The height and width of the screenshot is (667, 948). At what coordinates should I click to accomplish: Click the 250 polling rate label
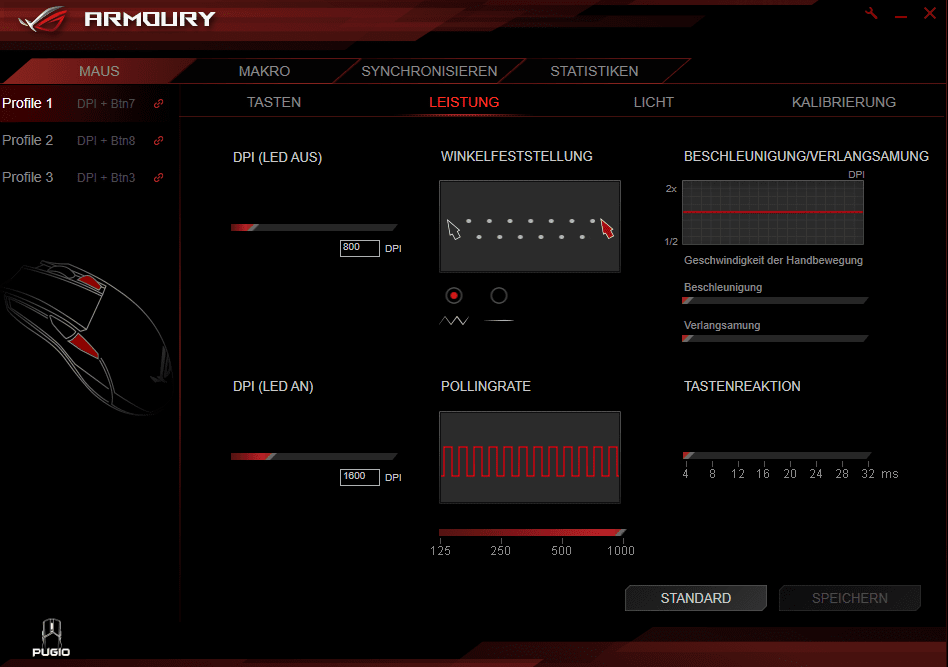tap(501, 551)
